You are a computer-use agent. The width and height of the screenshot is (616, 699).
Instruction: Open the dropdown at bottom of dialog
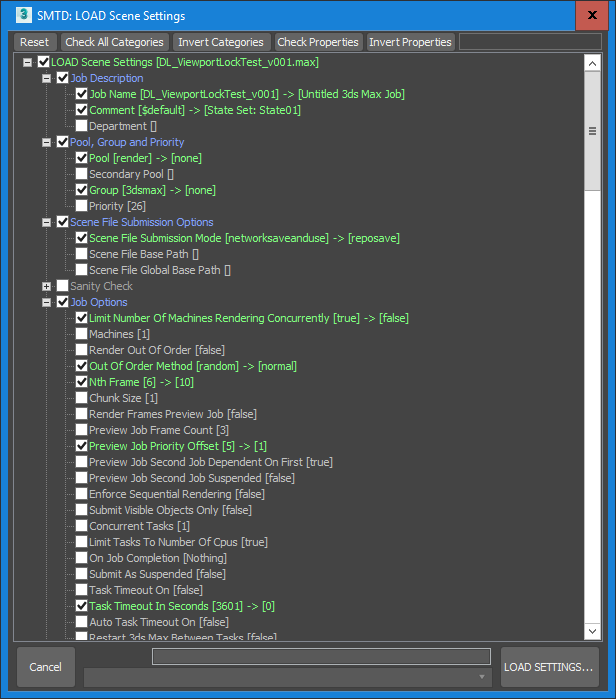(x=288, y=677)
